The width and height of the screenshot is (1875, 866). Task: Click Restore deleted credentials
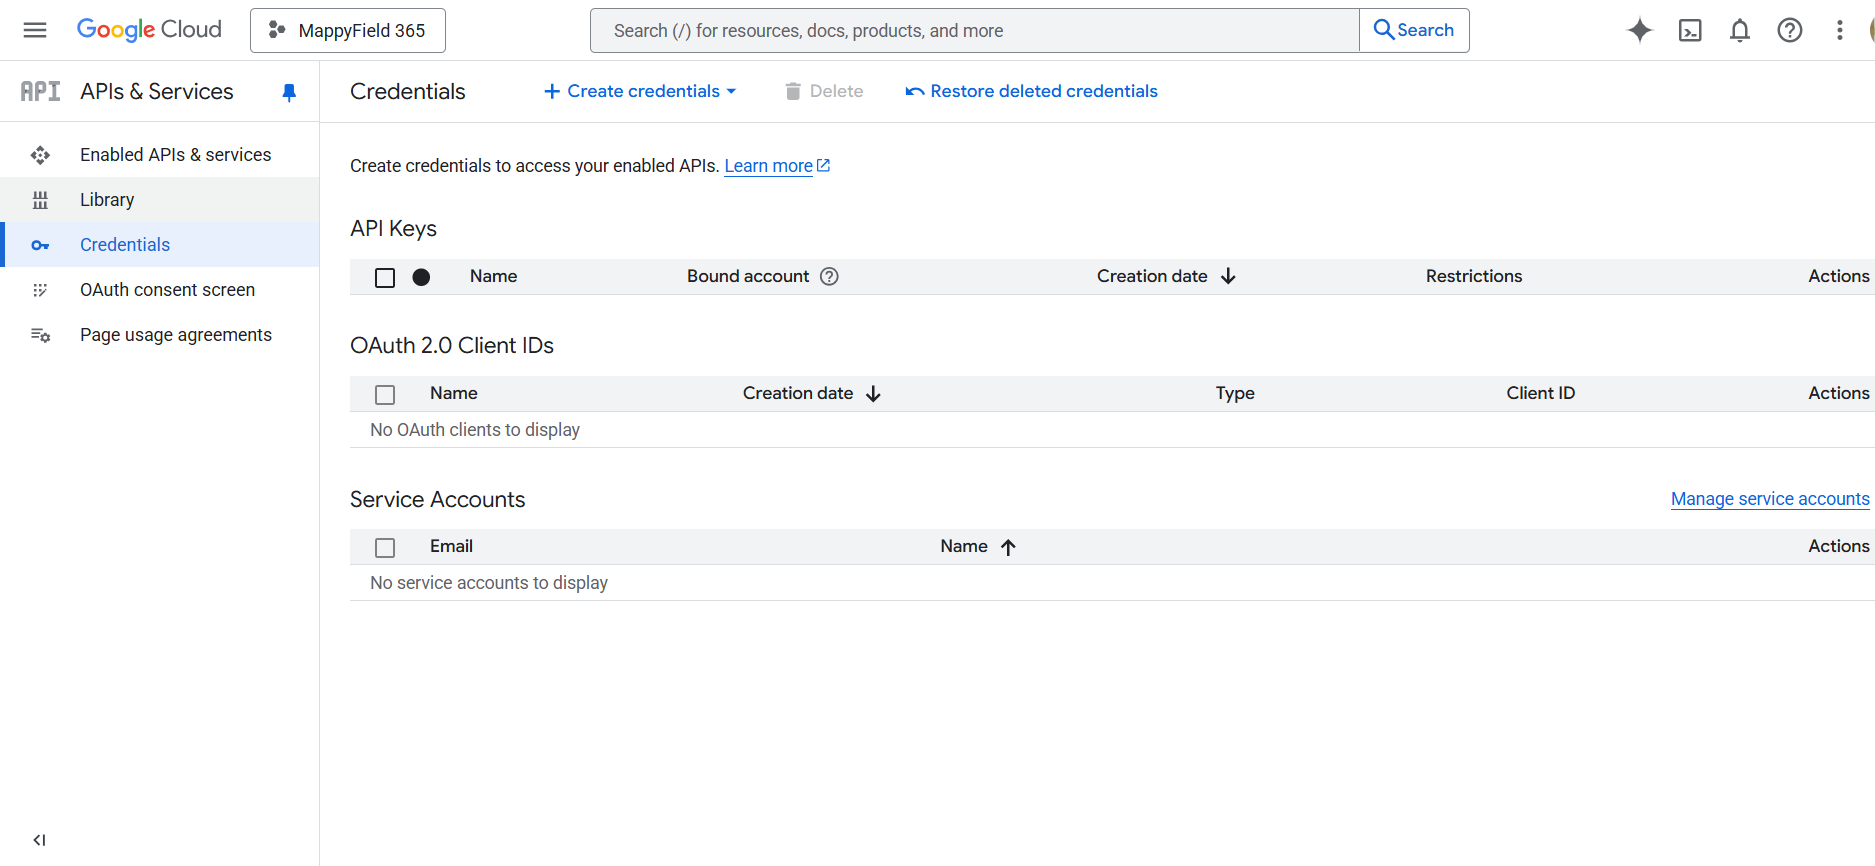pos(1031,91)
